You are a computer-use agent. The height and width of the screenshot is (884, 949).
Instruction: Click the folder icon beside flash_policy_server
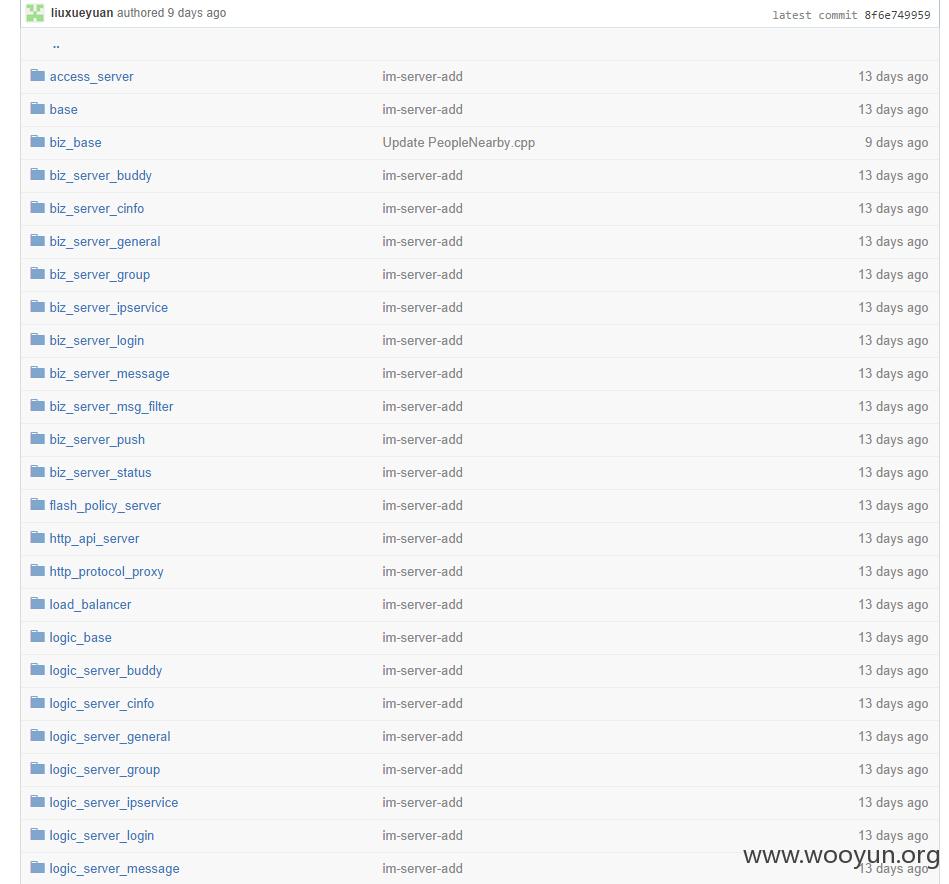(x=38, y=504)
